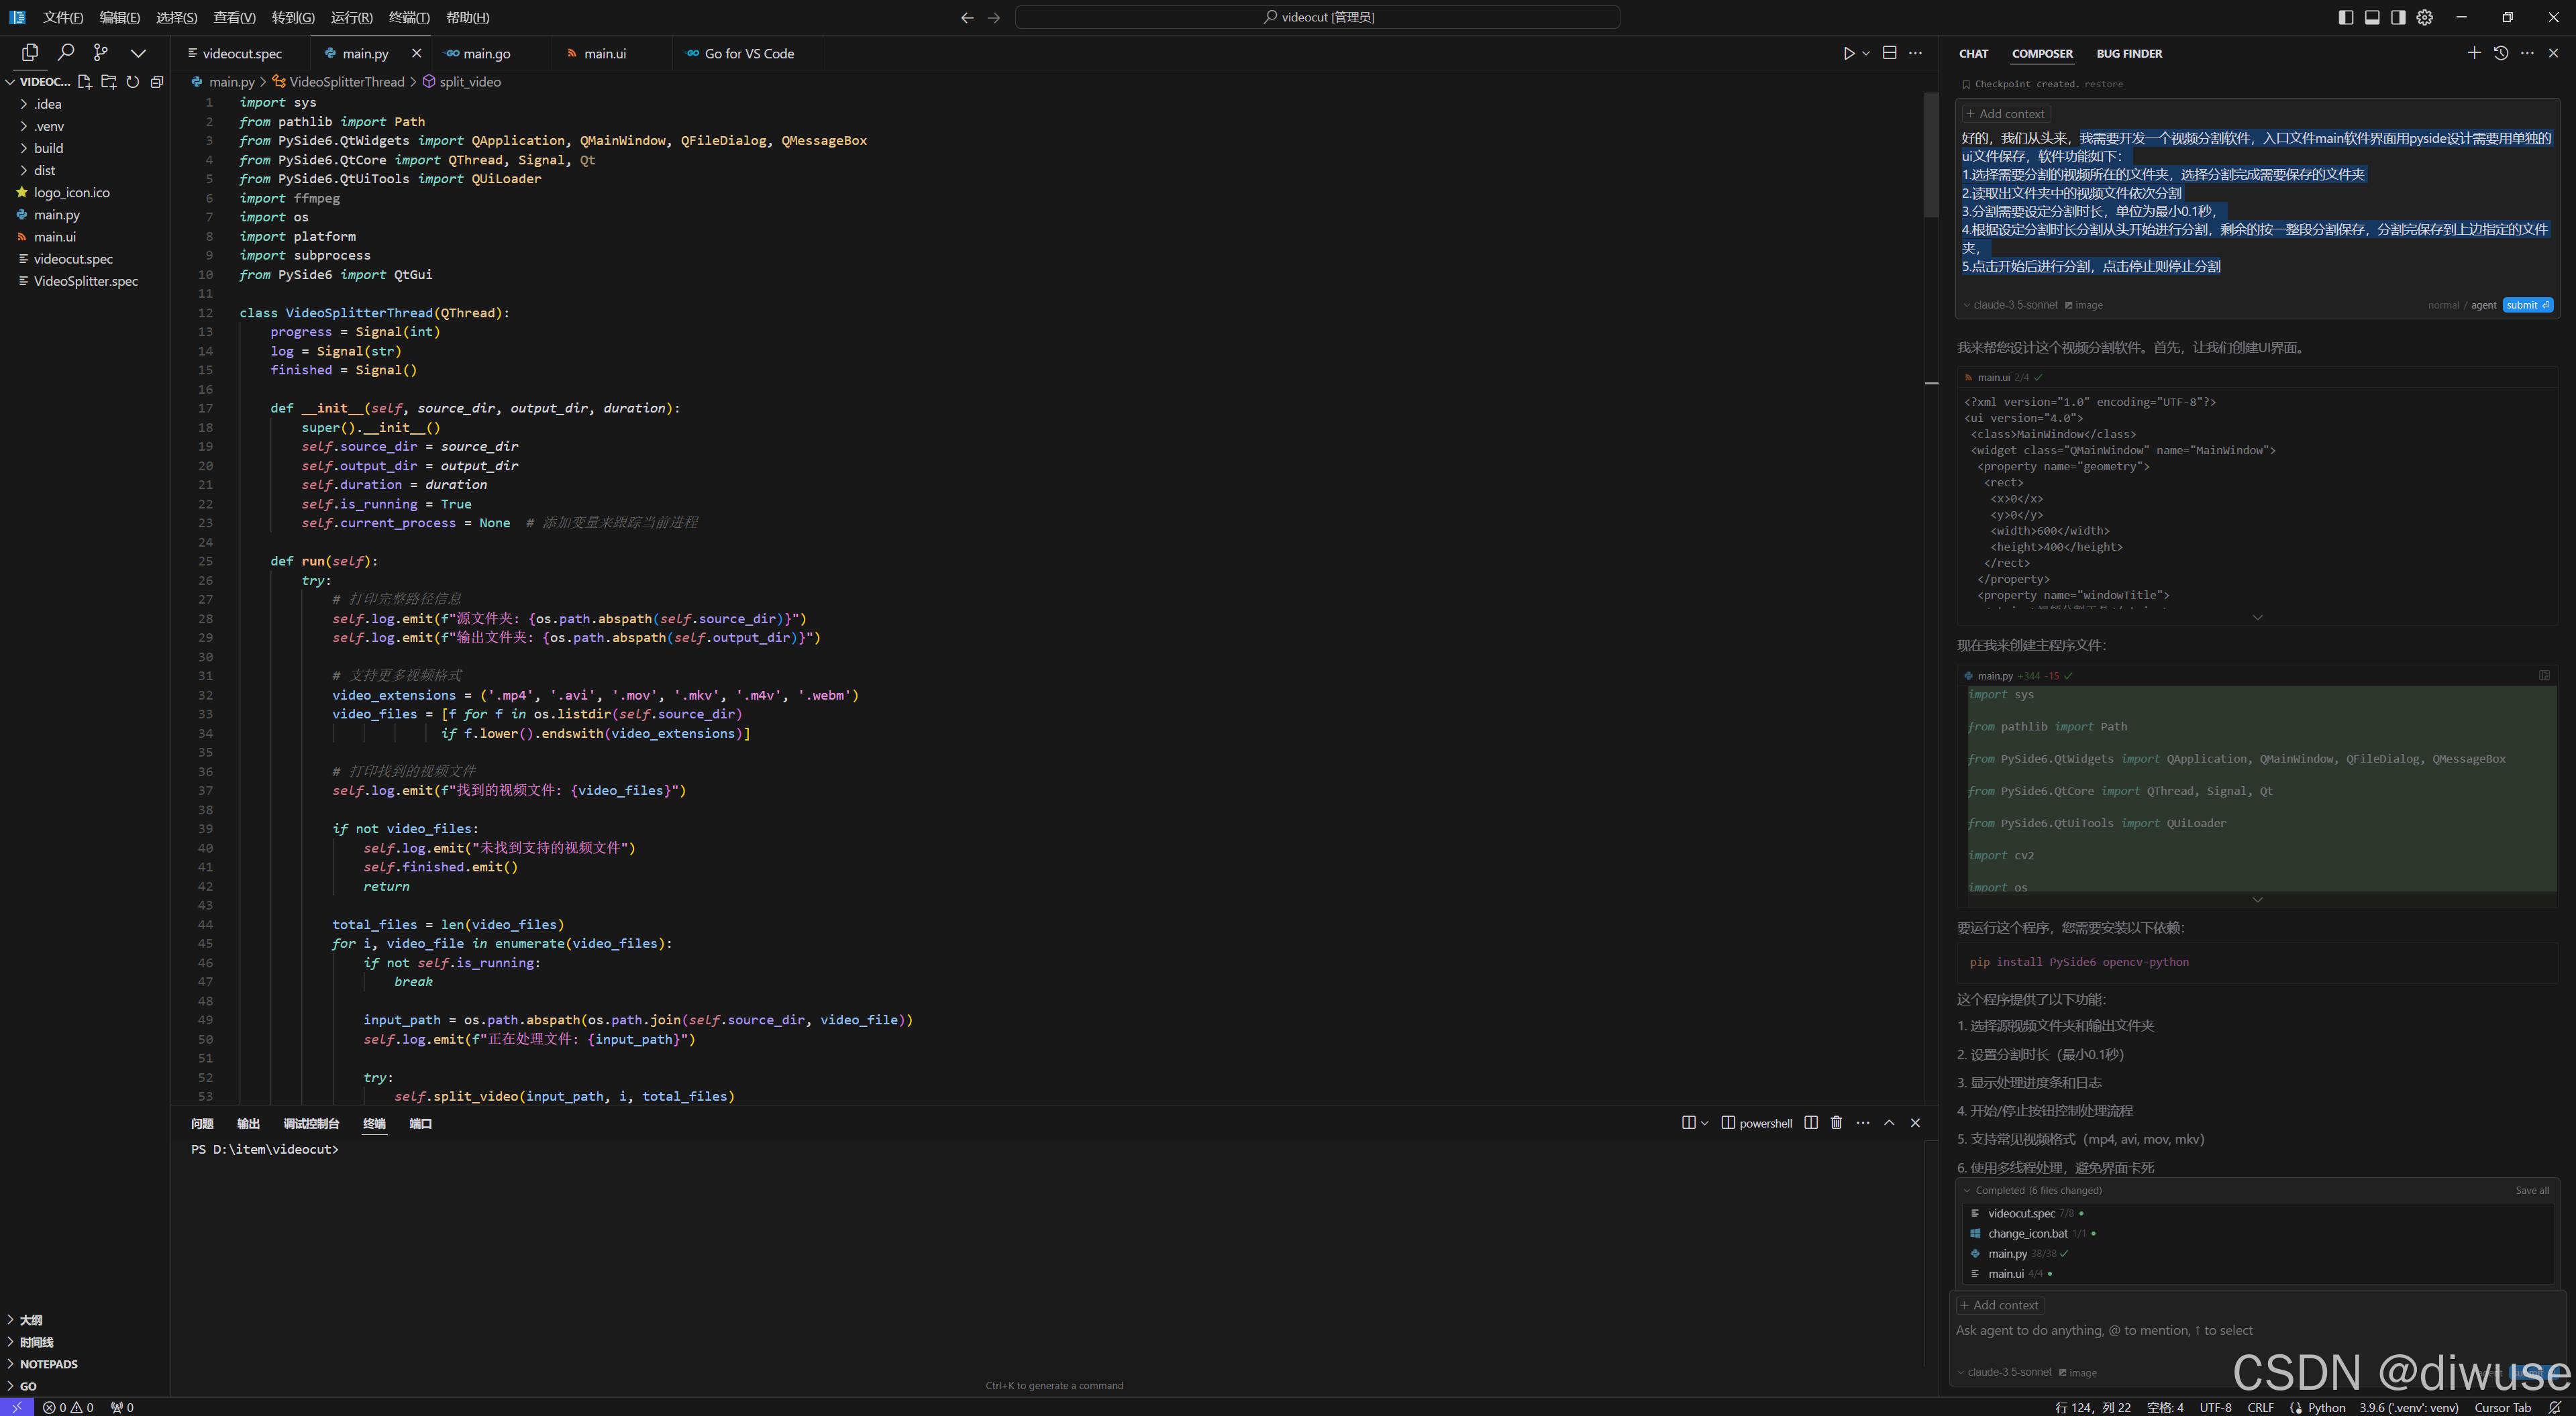
Task: Kill terminal with the trash icon
Action: click(x=1836, y=1123)
